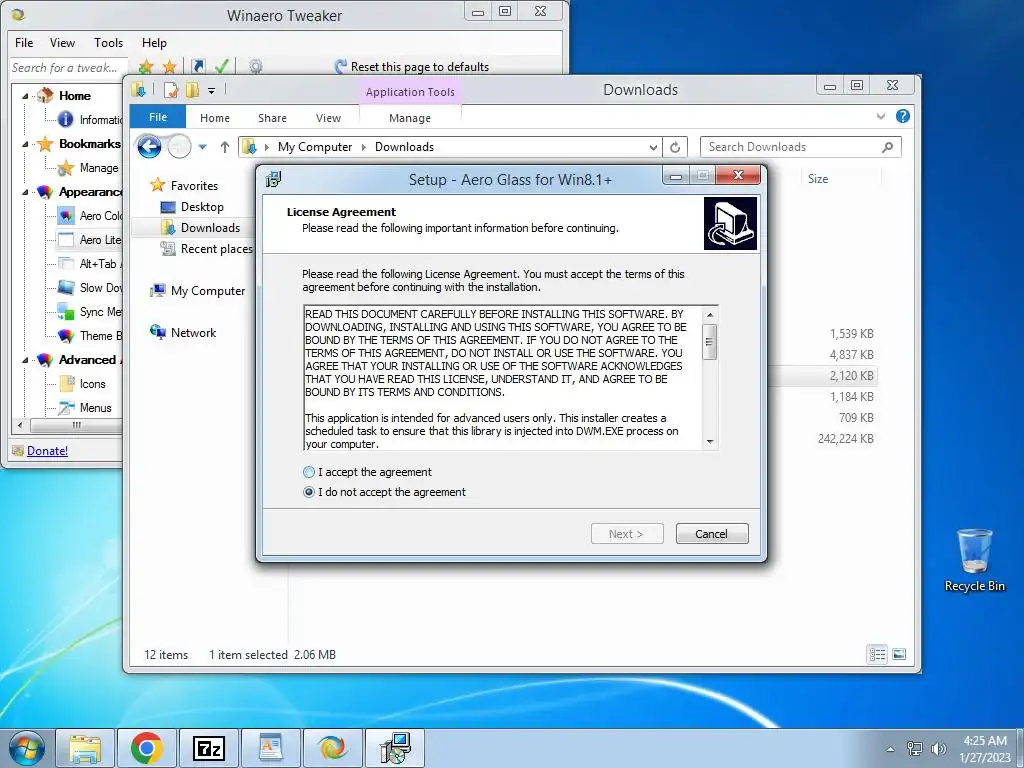The height and width of the screenshot is (768, 1024).
Task: Open Customize Quick Access Toolbar dropdown
Action: 212,91
